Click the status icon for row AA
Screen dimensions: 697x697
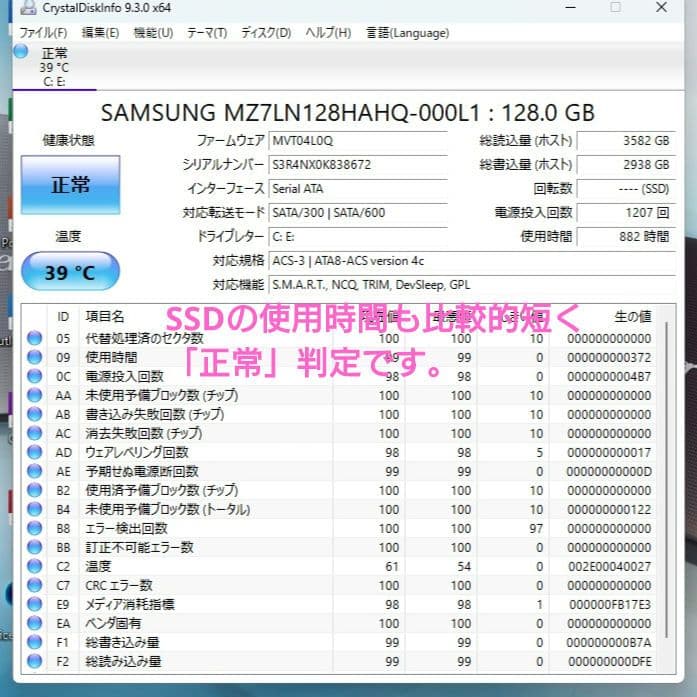tap(34, 395)
